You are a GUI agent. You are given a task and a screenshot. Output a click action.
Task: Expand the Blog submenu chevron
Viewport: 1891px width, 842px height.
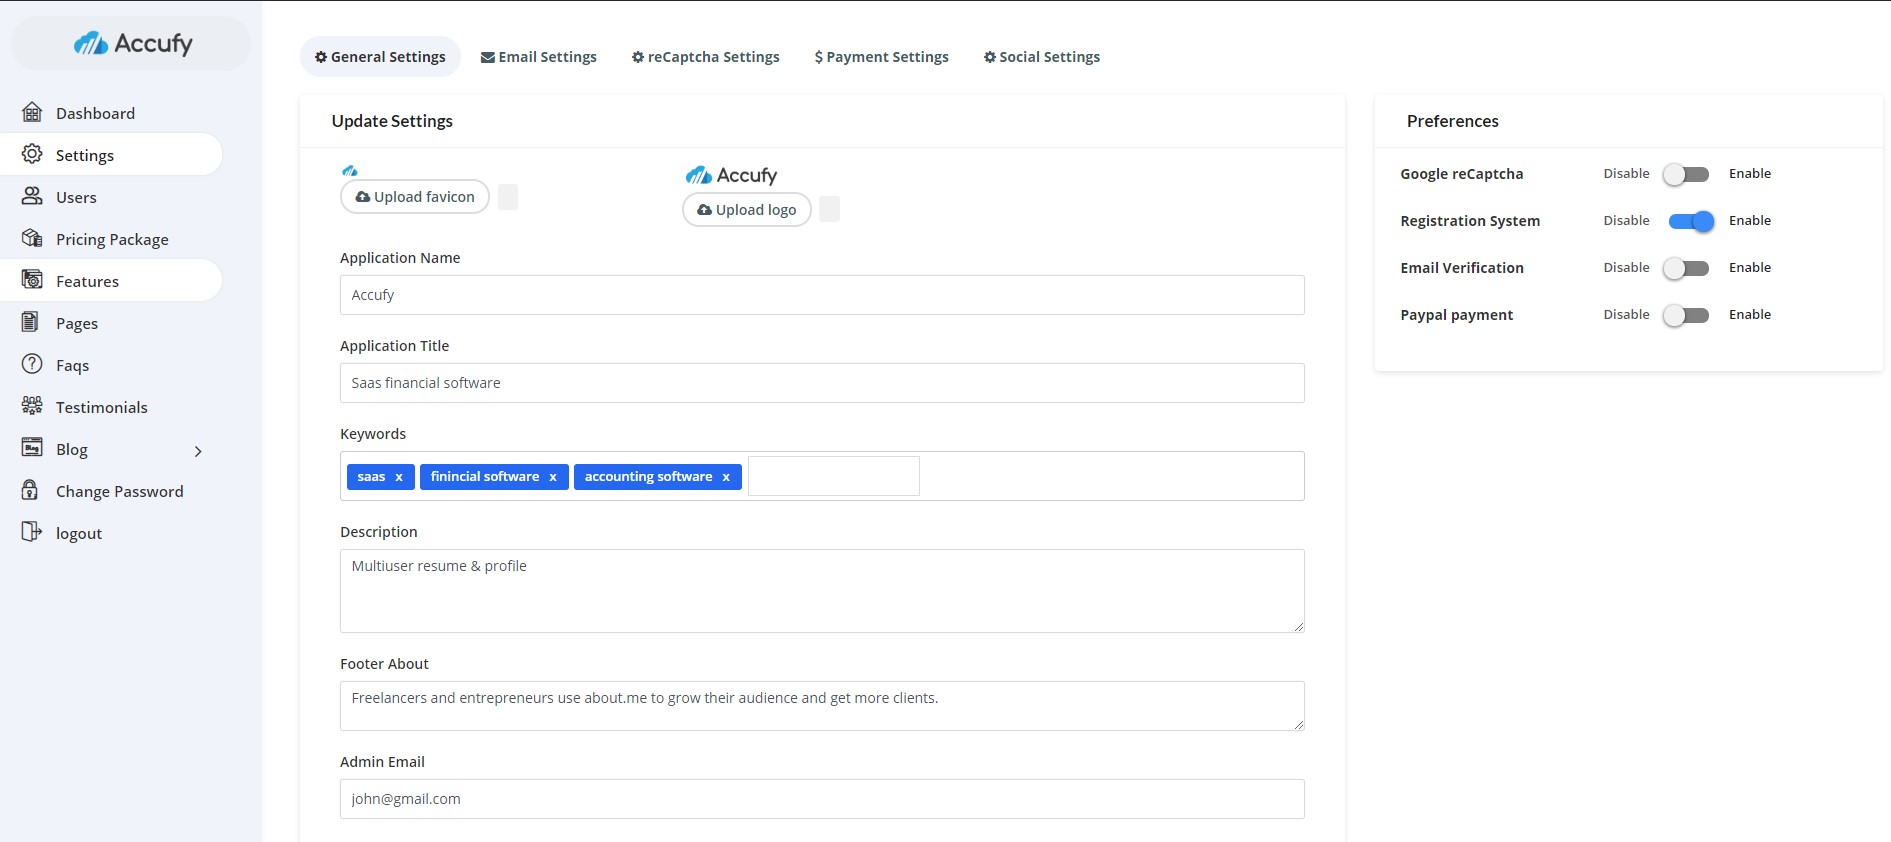(x=198, y=451)
